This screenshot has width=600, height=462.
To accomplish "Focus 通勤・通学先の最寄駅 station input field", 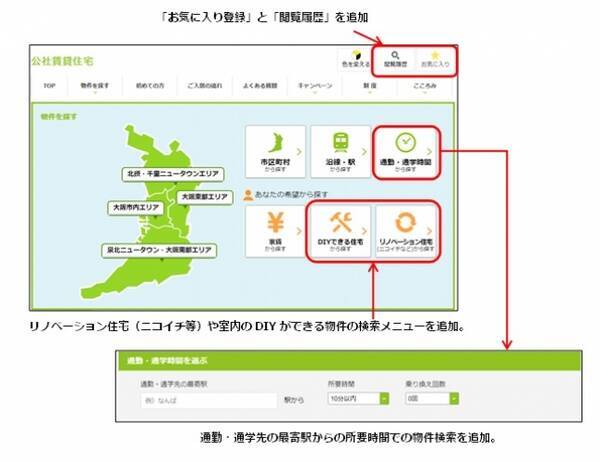I will click(x=209, y=400).
